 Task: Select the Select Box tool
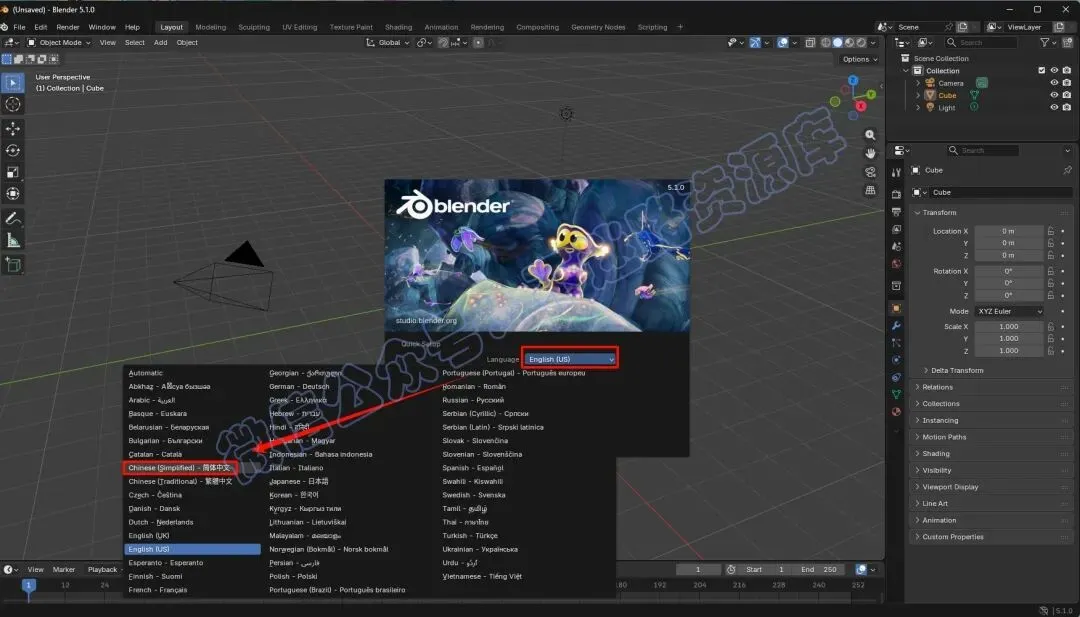(x=12, y=83)
